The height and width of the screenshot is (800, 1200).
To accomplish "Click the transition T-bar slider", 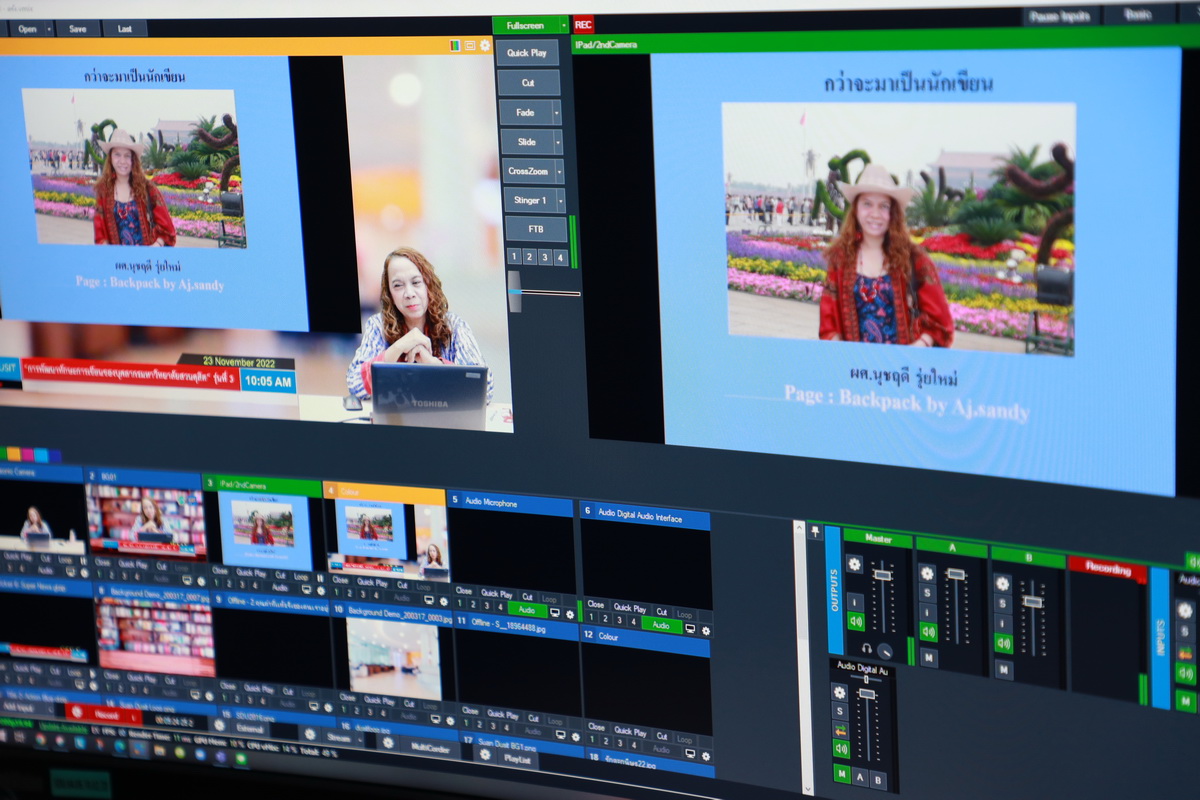I will tap(514, 292).
